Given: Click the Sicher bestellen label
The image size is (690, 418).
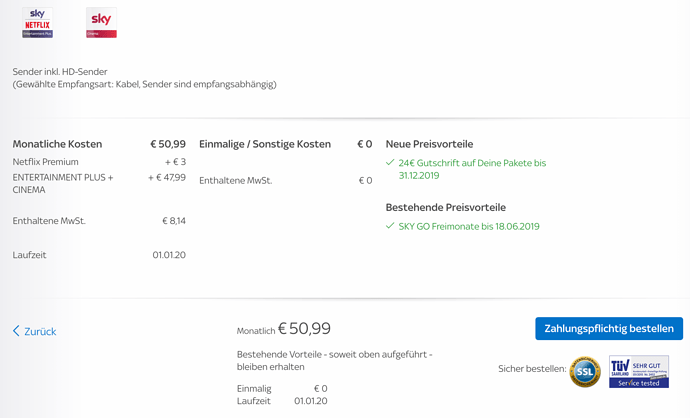Looking at the screenshot, I should (x=532, y=369).
